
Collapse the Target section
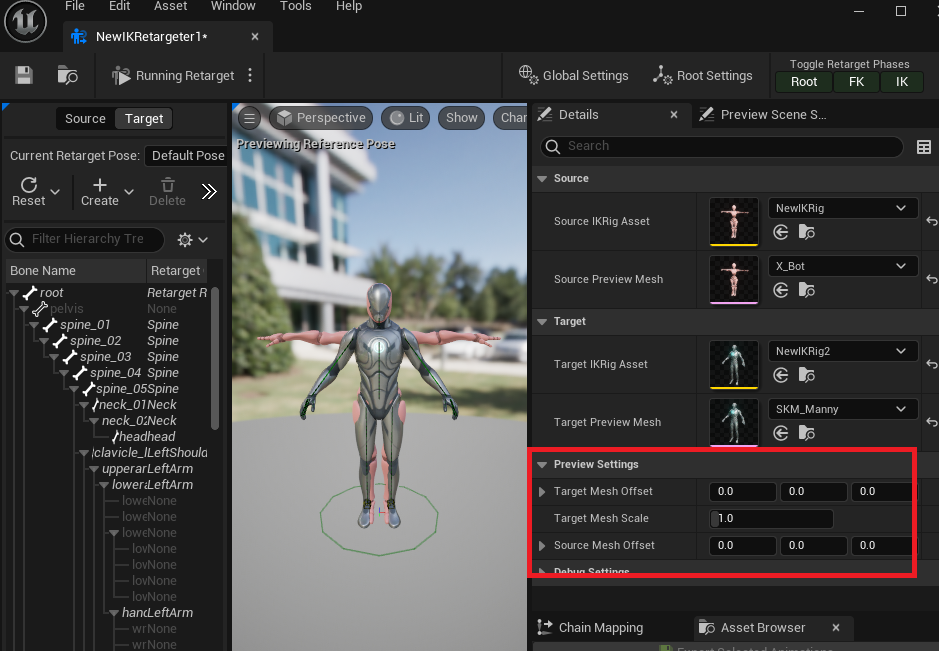click(542, 322)
